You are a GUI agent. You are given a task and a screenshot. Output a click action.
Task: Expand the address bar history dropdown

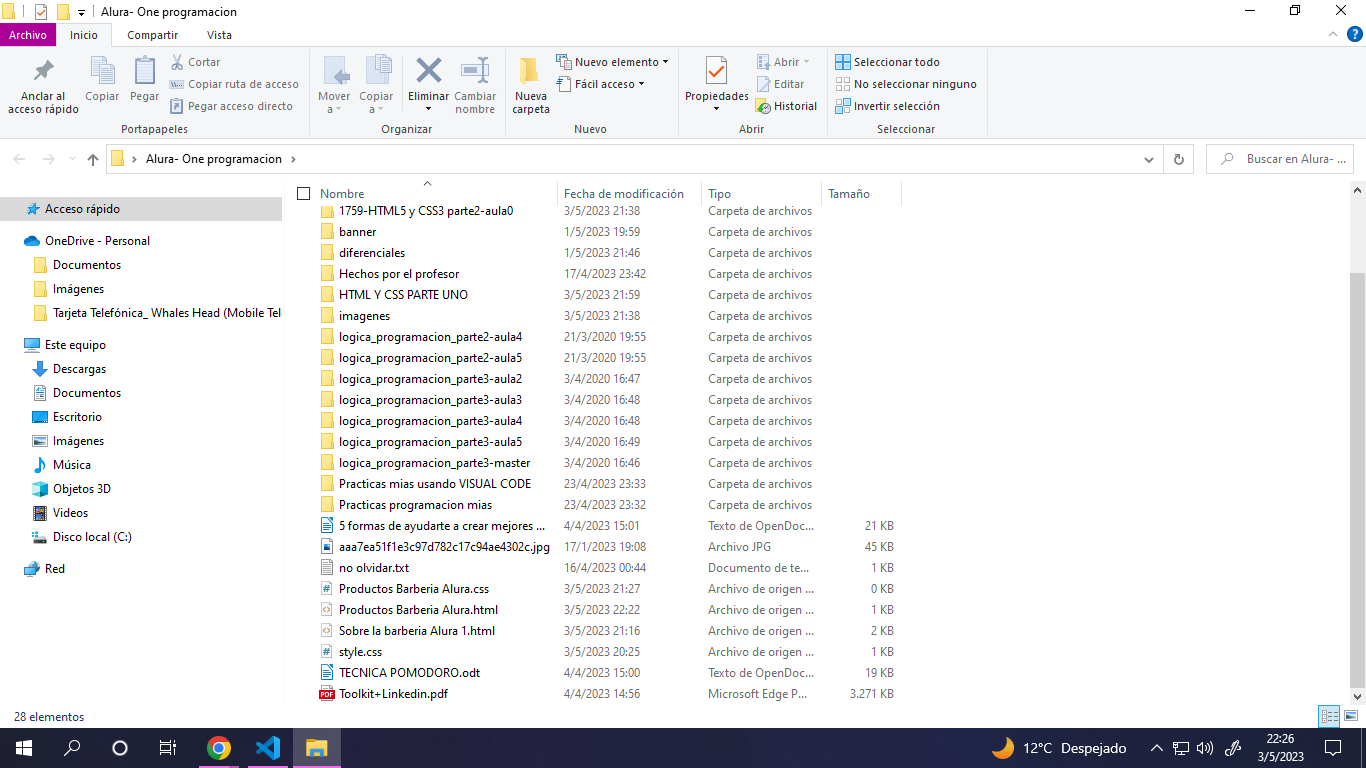tap(1148, 159)
